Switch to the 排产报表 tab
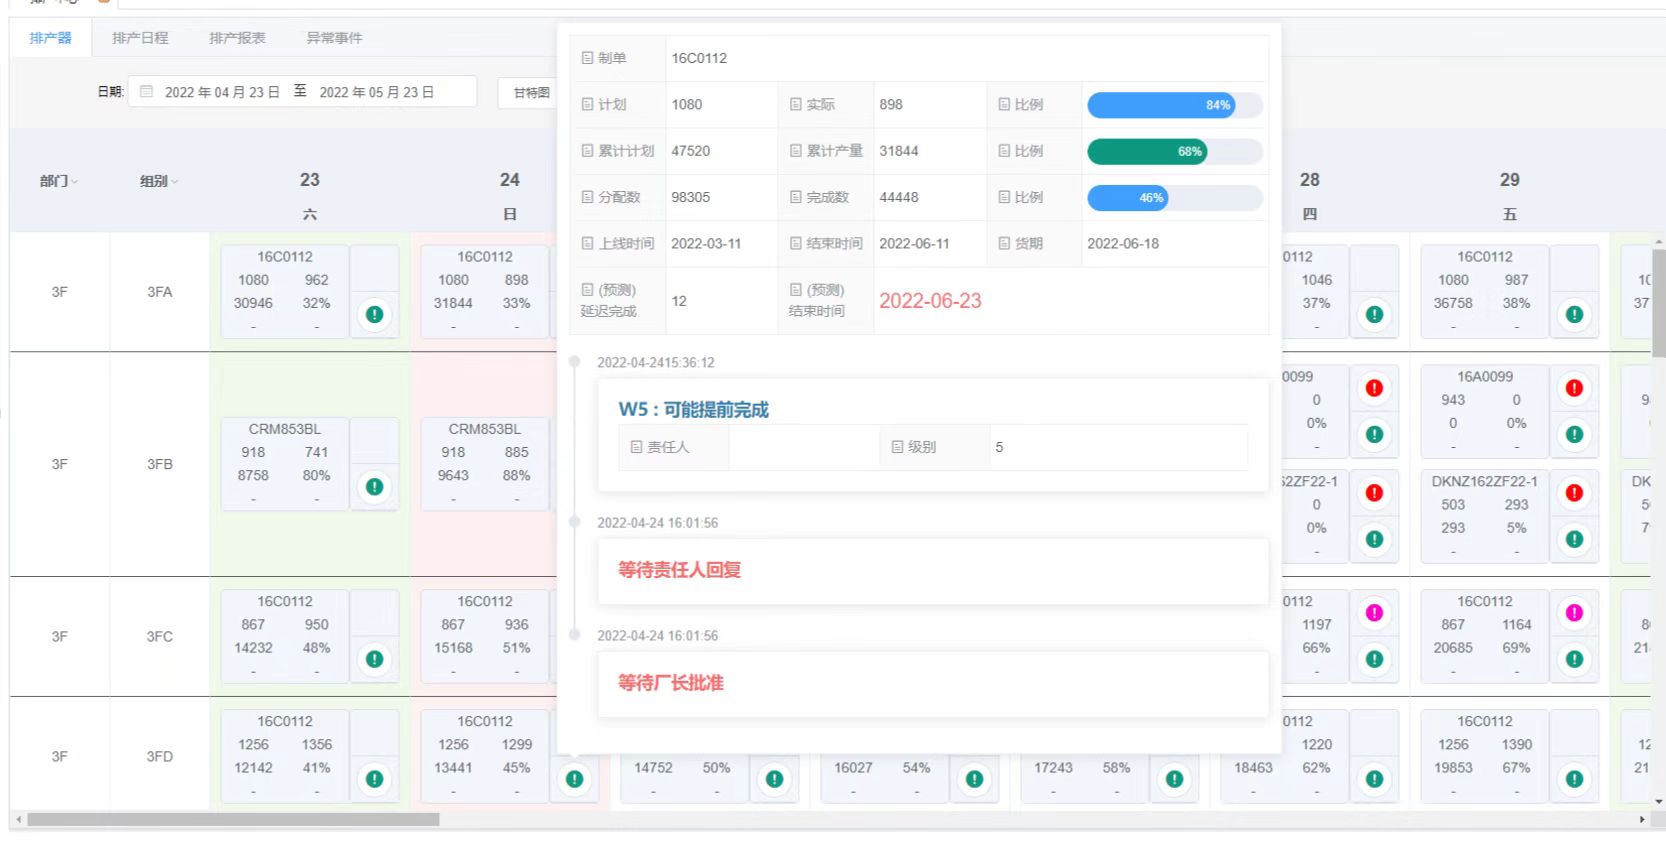Screen dimensions: 1666x860 (237, 38)
